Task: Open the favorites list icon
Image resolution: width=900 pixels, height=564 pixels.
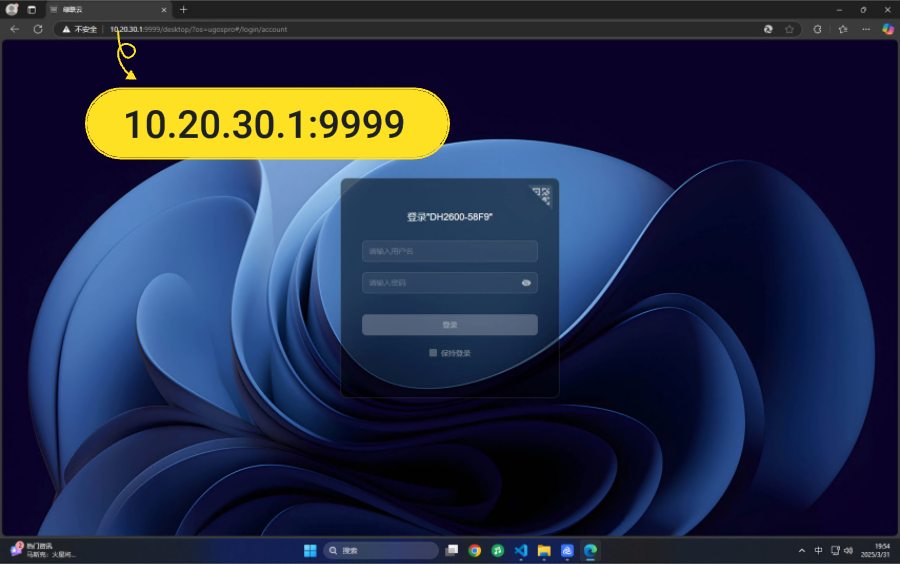Action: (843, 29)
